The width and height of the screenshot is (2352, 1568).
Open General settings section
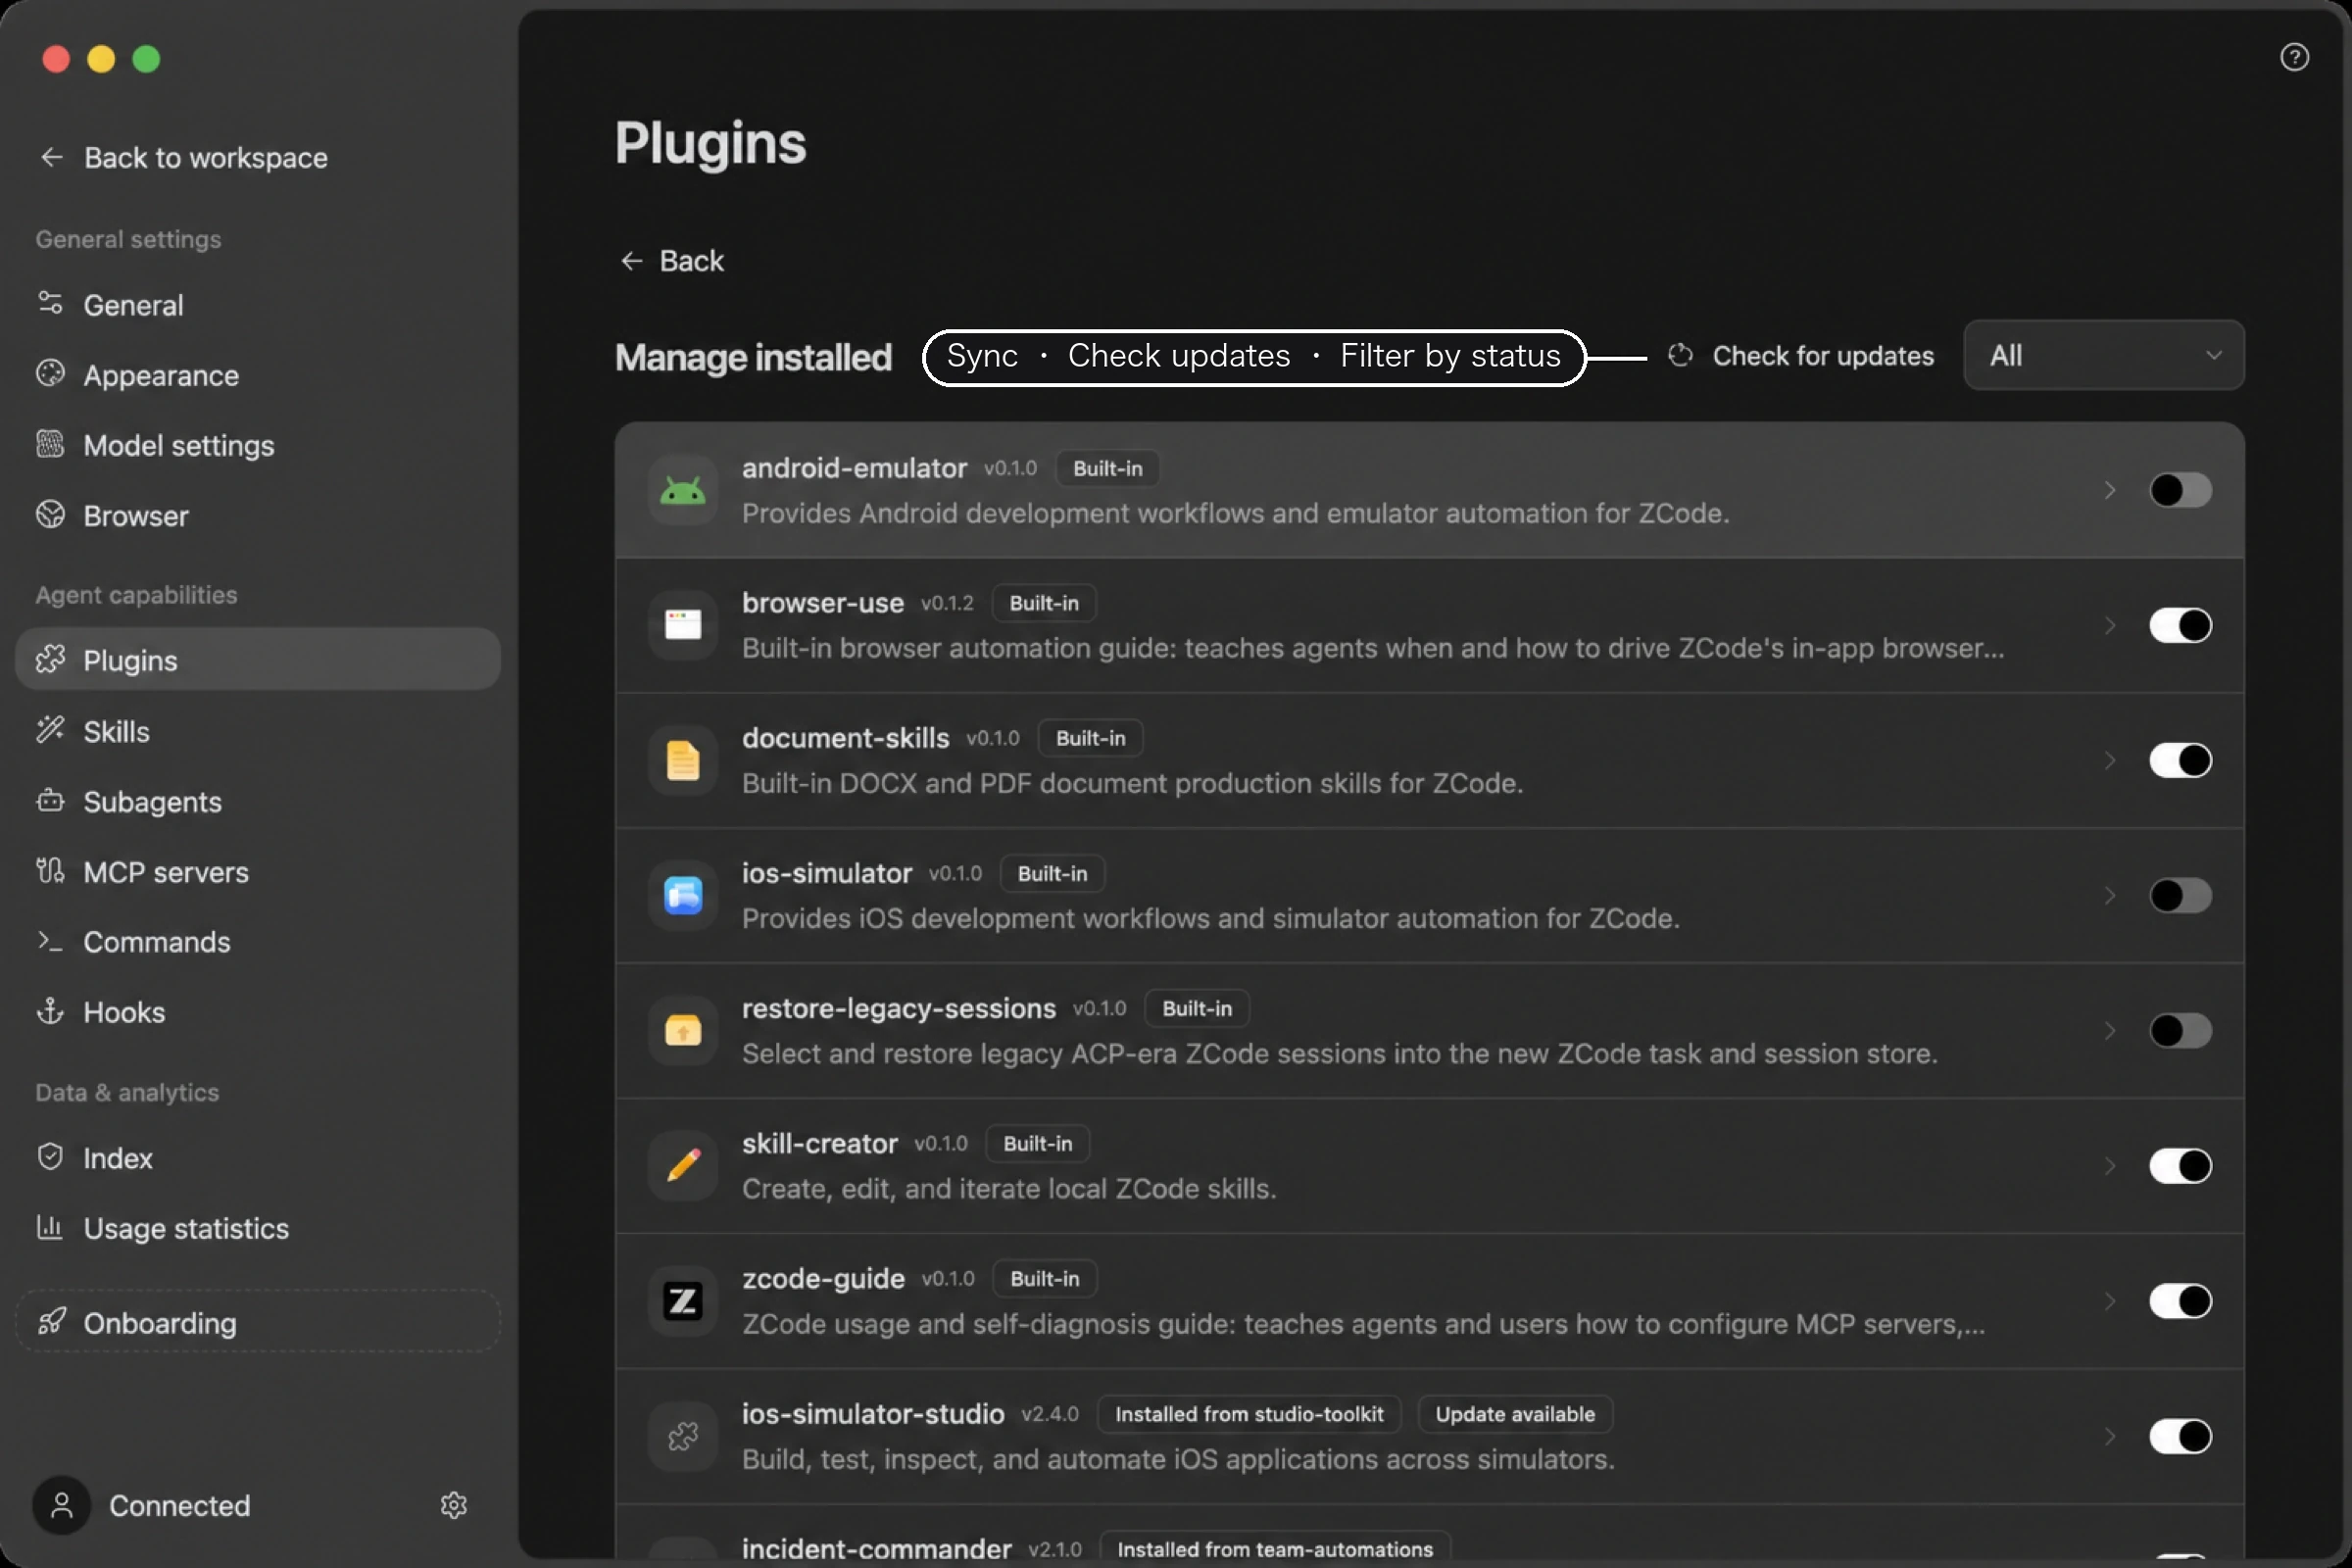(x=258, y=304)
